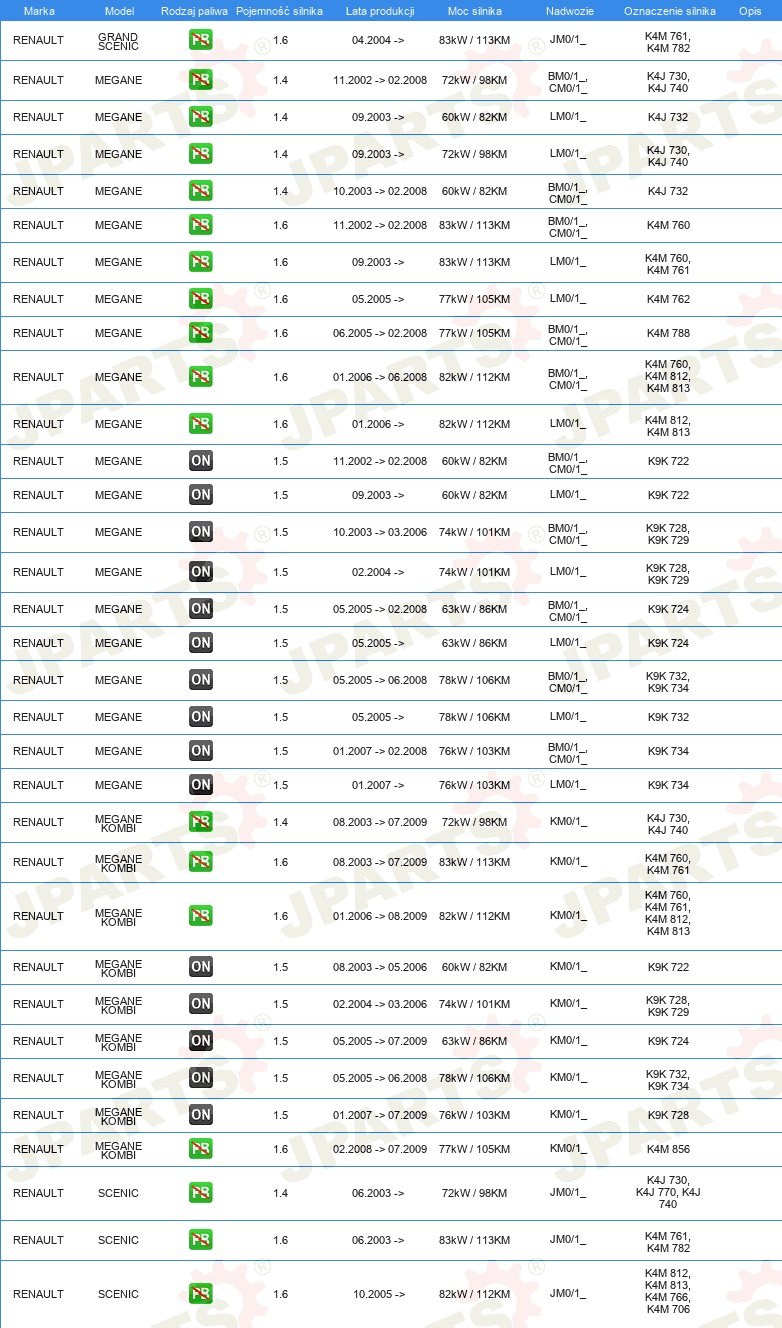Select the '10.2005 ->' production date cell
Screen dimensions: 782x1328
pyautogui.click(x=378, y=1294)
